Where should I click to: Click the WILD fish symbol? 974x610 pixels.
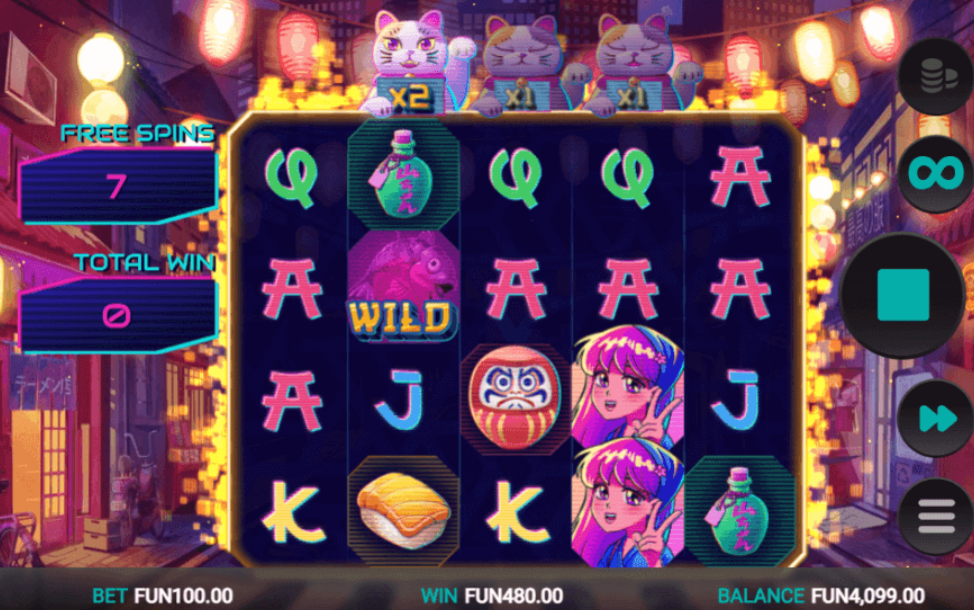click(x=404, y=288)
